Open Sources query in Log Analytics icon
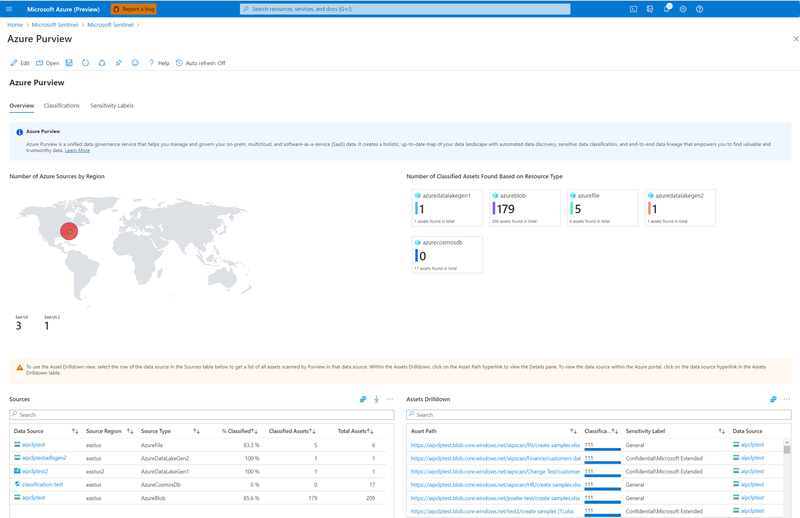The image size is (800, 518). [363, 399]
